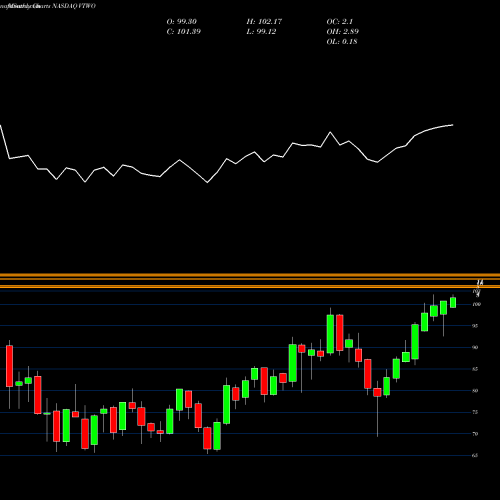This screenshot has height=500, width=500.
Task: Select the open value O: 99.30
Action: (x=182, y=22)
